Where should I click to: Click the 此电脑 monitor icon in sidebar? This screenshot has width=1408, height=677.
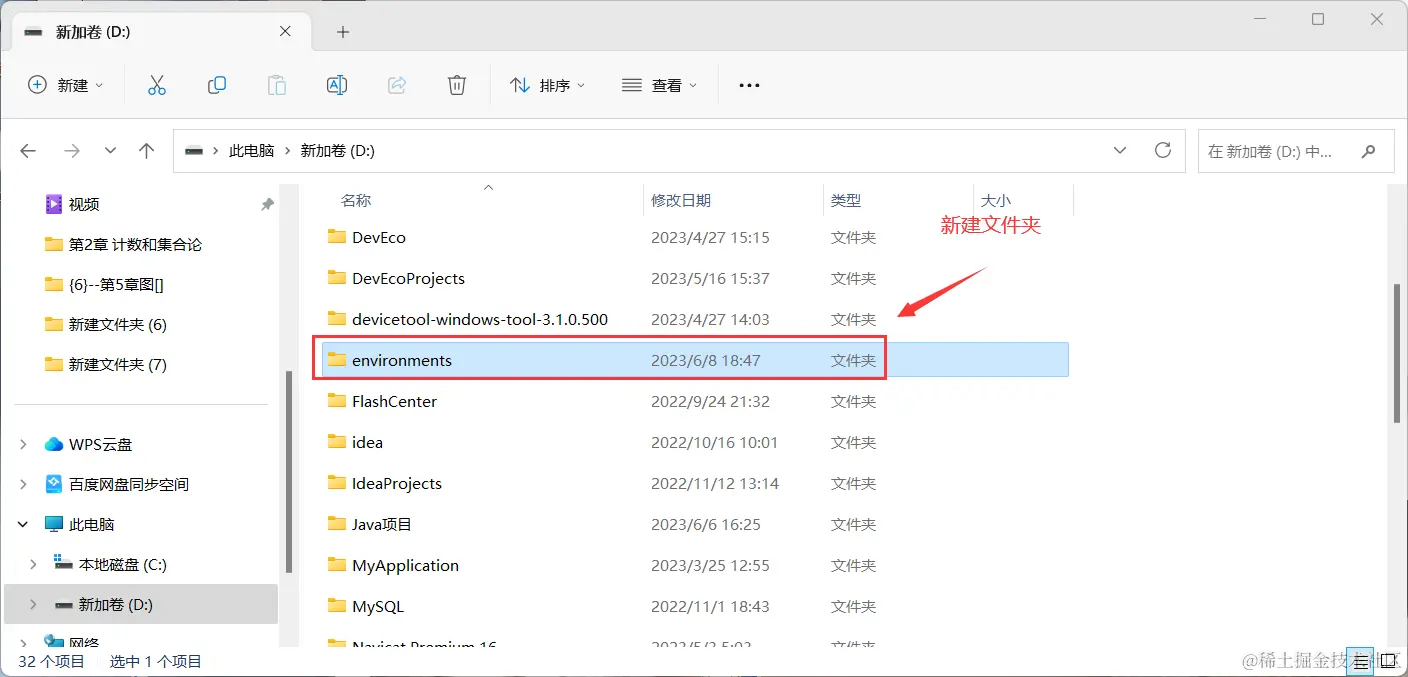(x=54, y=524)
